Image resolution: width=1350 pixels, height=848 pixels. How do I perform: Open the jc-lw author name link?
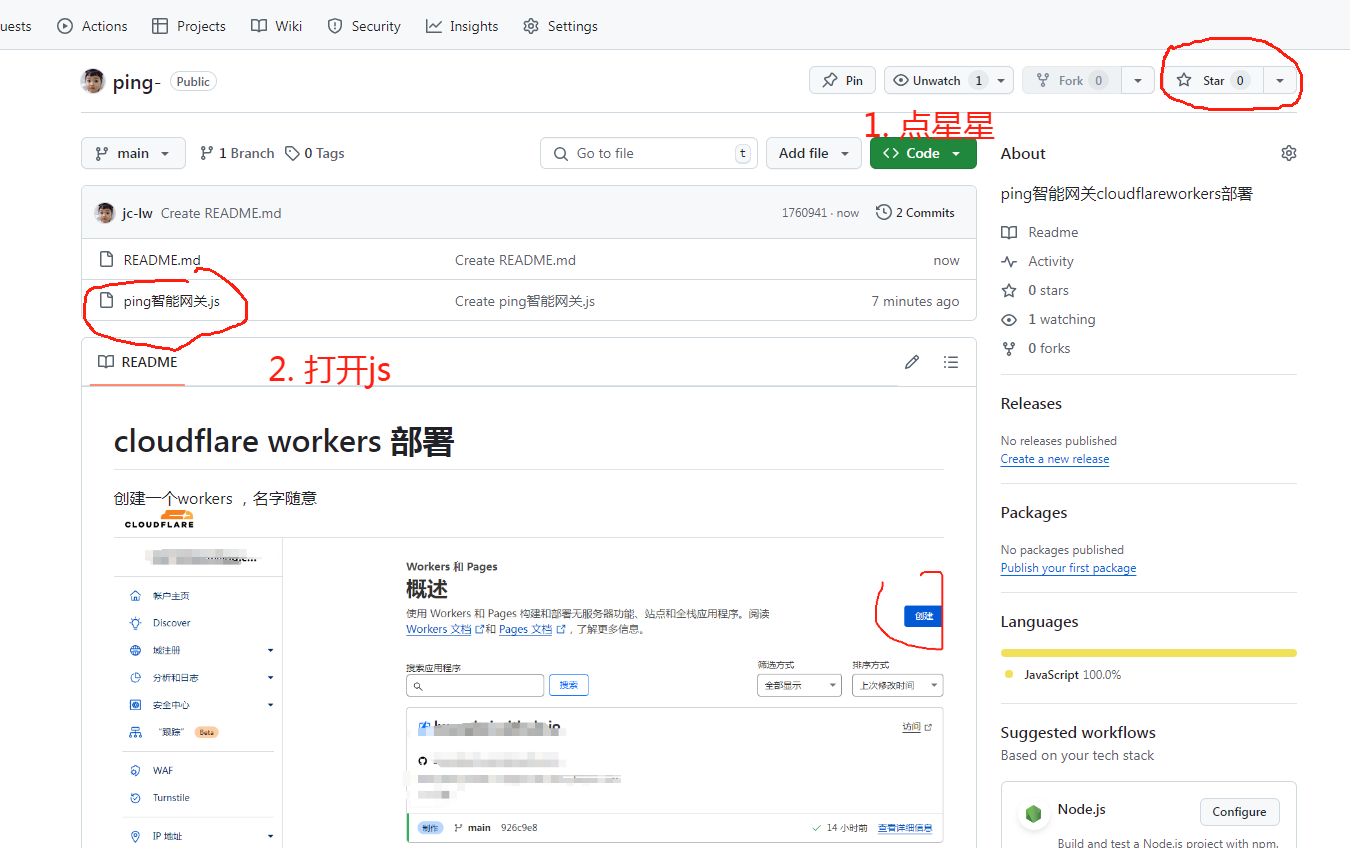pos(137,213)
